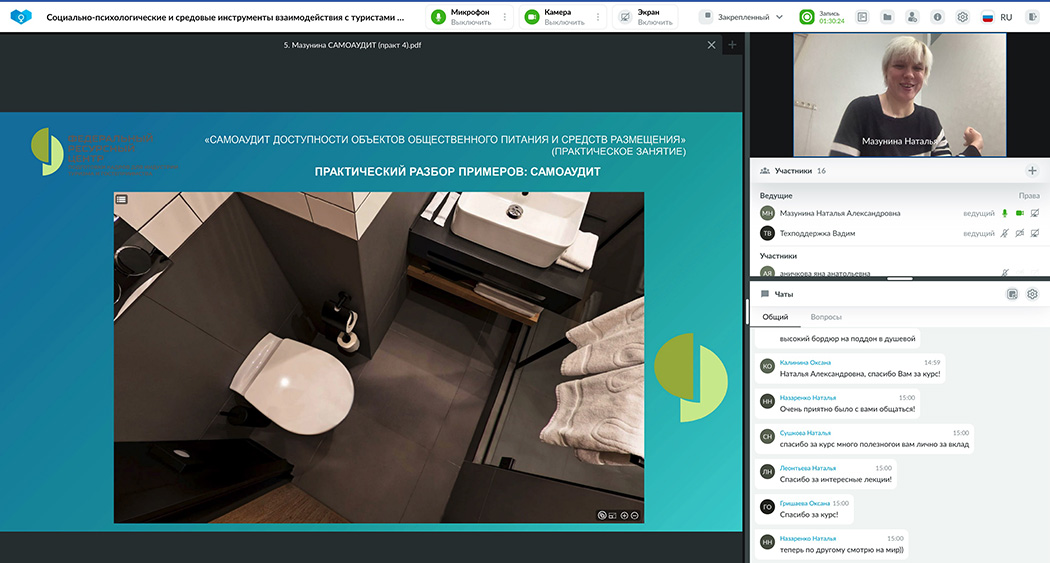The width and height of the screenshot is (1050, 563).
Task: Open the camera options three-dot menu
Action: point(599,17)
